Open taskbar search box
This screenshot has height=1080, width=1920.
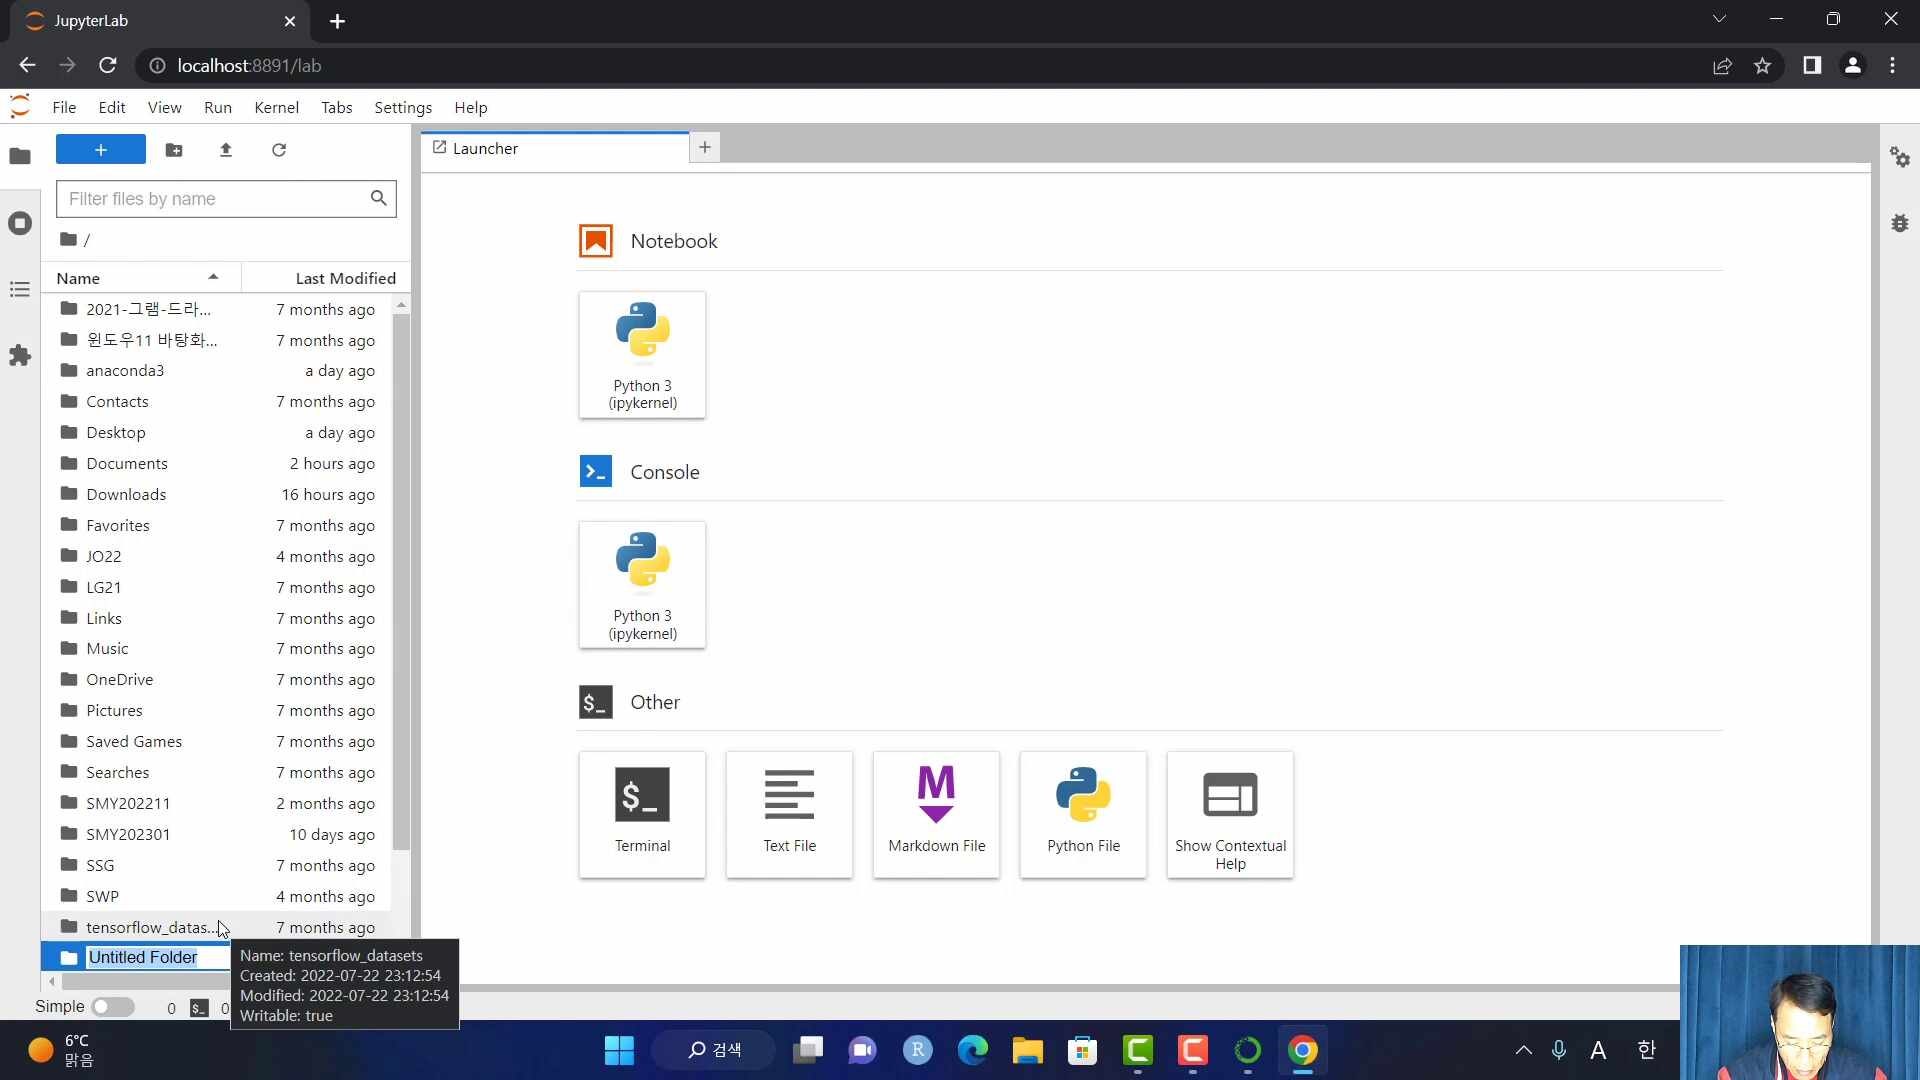coord(714,1050)
